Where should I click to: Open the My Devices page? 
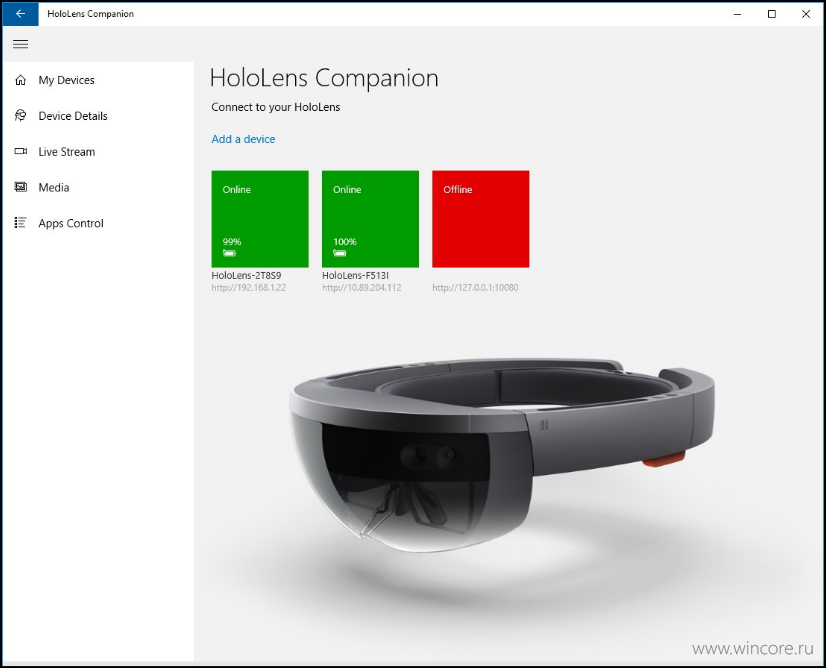98,80
